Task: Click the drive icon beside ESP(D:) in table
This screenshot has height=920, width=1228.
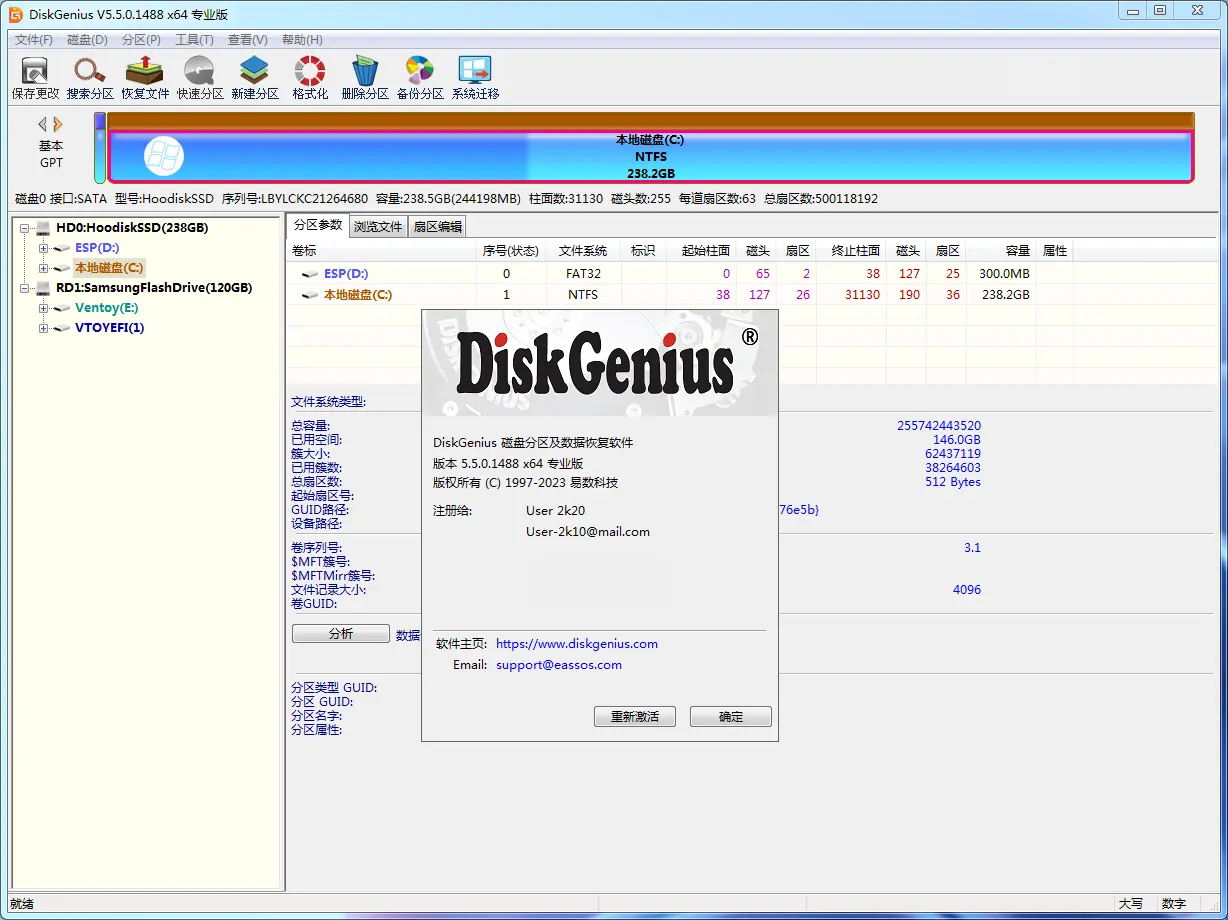Action: (311, 274)
